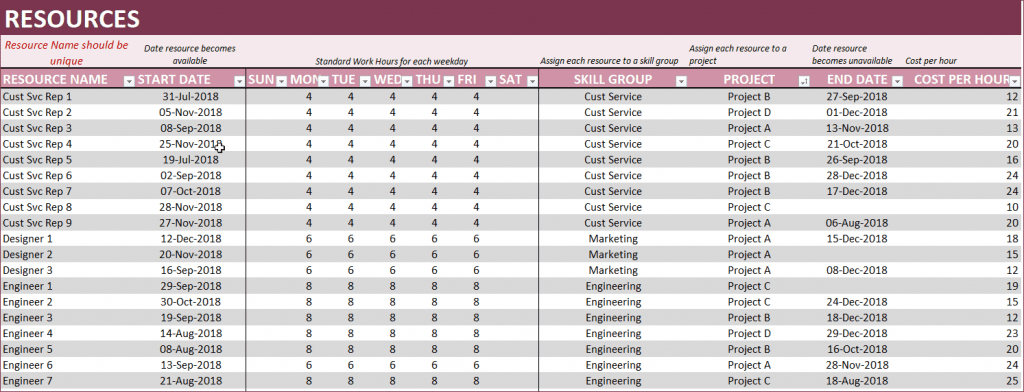
Task: Select end date "13-Nov-2018"
Action: (857, 128)
